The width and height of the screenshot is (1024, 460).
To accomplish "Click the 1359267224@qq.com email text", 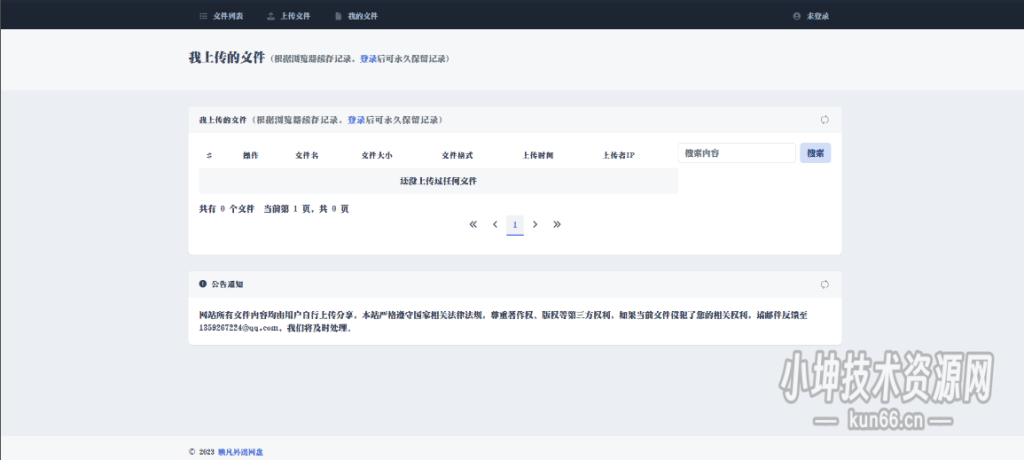I will [240, 329].
